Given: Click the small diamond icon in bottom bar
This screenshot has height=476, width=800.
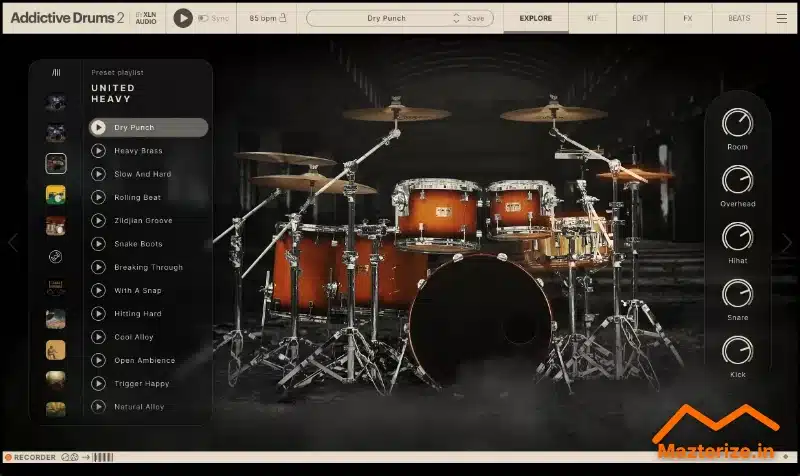Looking at the screenshot, I should point(786,457).
